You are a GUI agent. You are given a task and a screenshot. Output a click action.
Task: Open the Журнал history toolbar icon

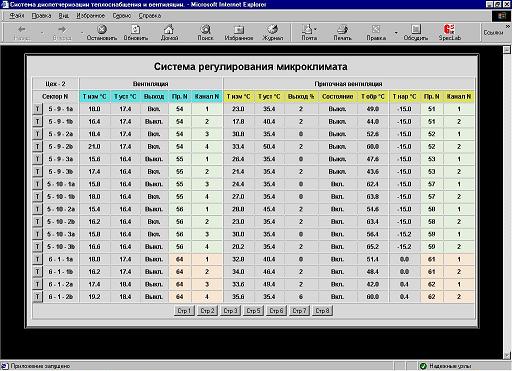273,30
